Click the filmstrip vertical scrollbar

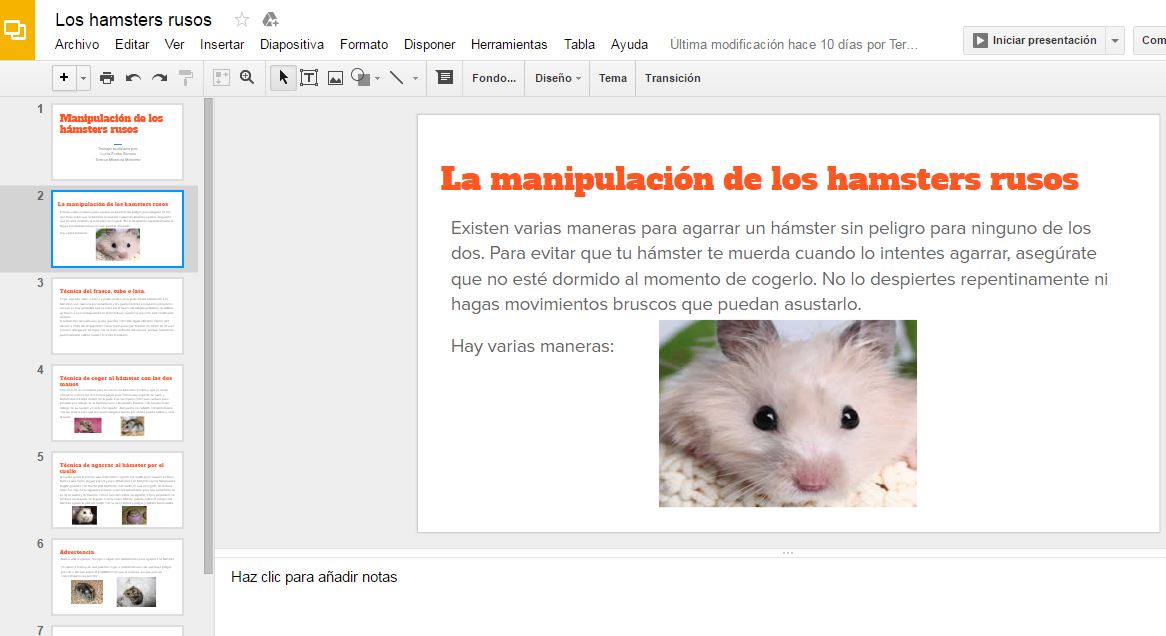click(208, 335)
